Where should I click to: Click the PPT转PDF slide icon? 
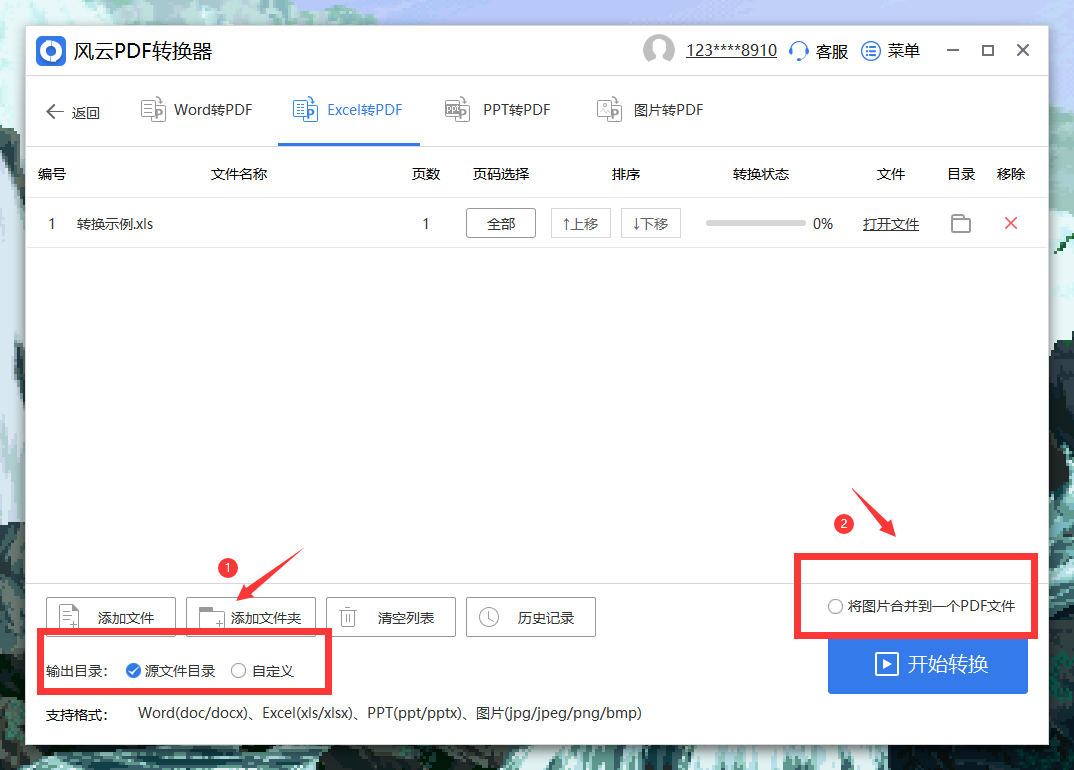(x=457, y=110)
